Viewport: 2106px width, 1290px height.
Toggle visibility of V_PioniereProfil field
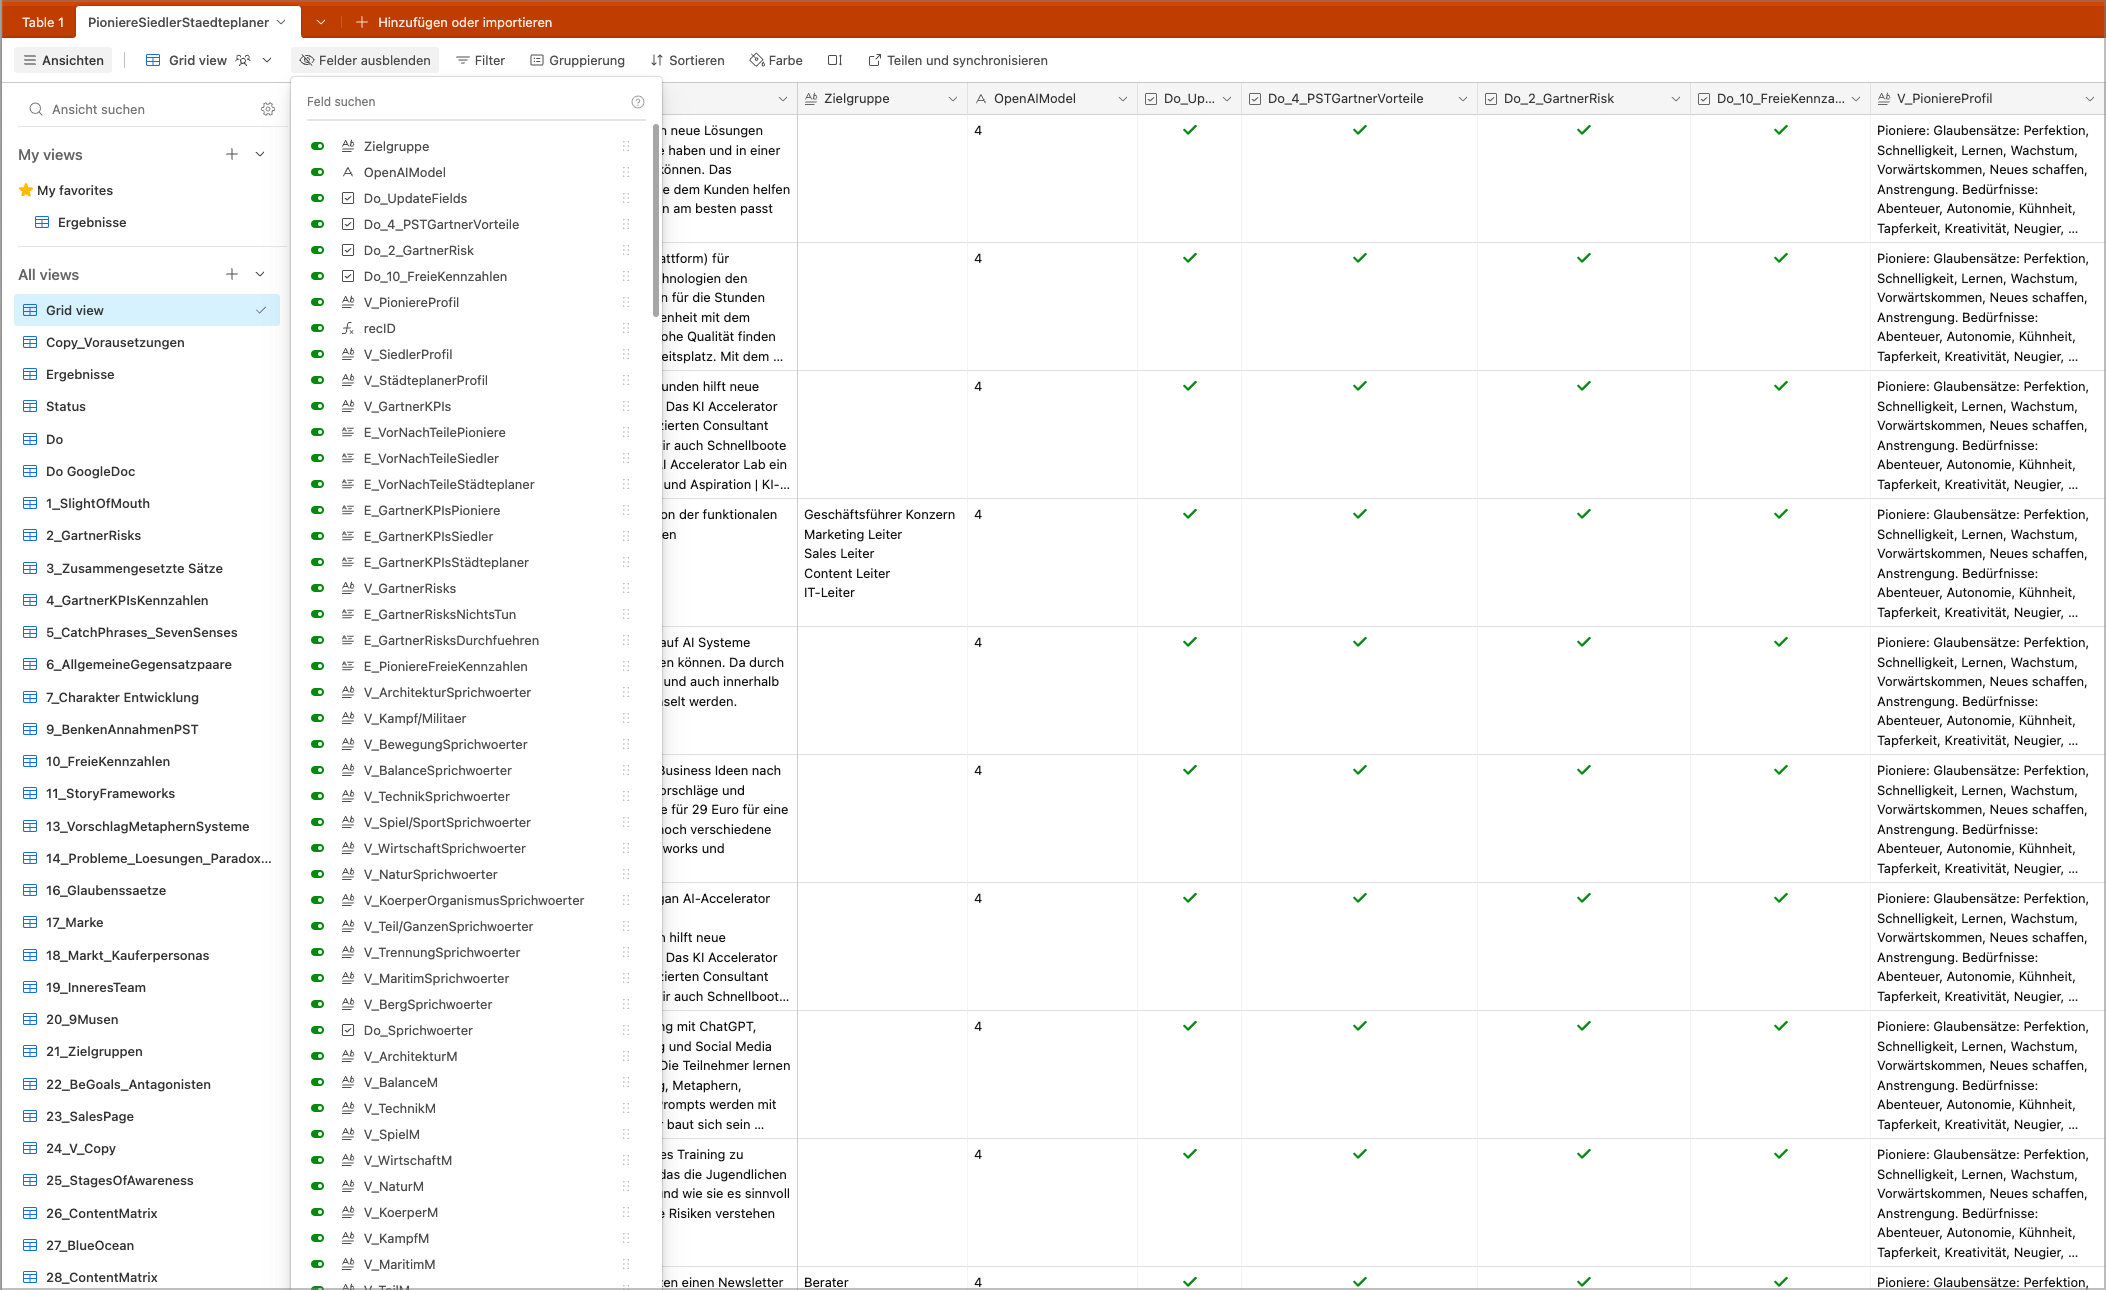(317, 302)
